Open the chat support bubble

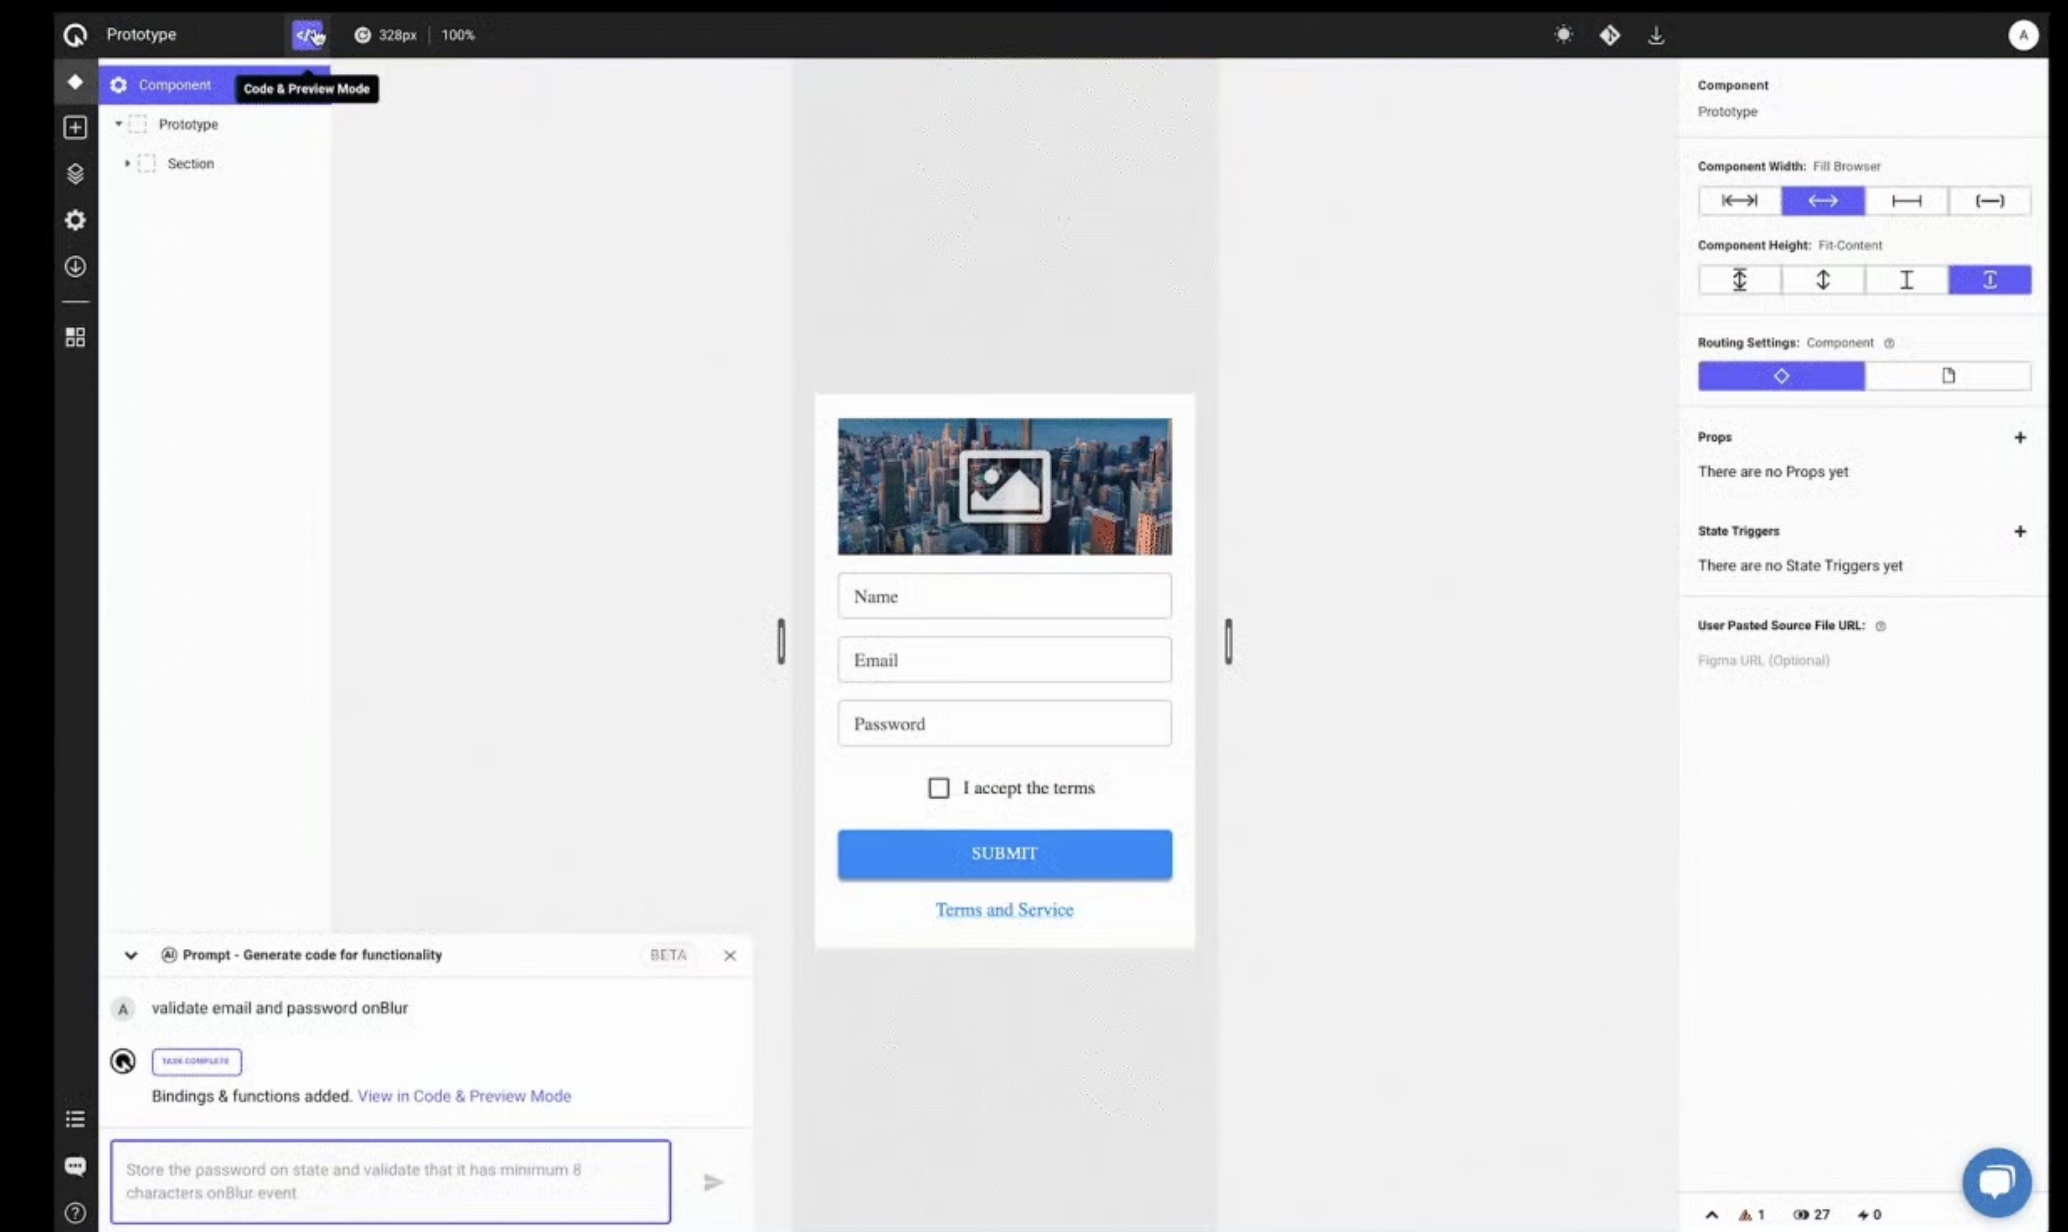(x=1996, y=1181)
